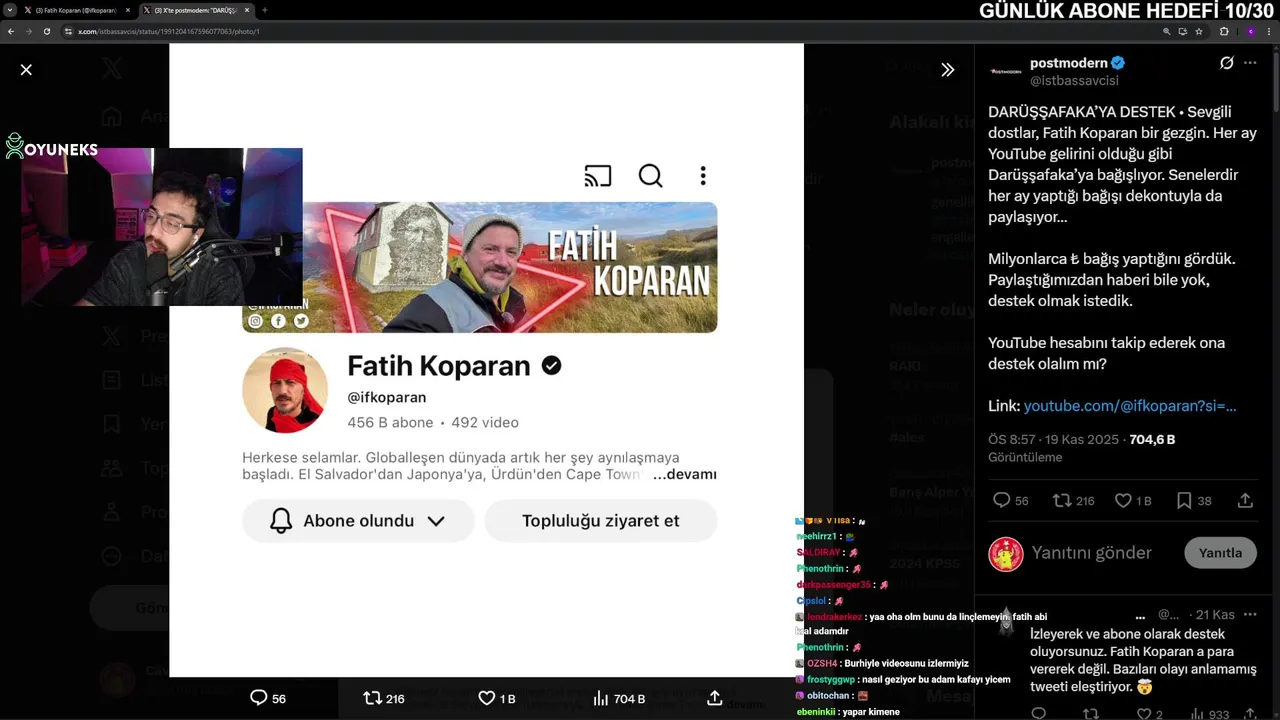1280x720 pixels.
Task: Open the purple browser profile avatar
Action: 1250,31
